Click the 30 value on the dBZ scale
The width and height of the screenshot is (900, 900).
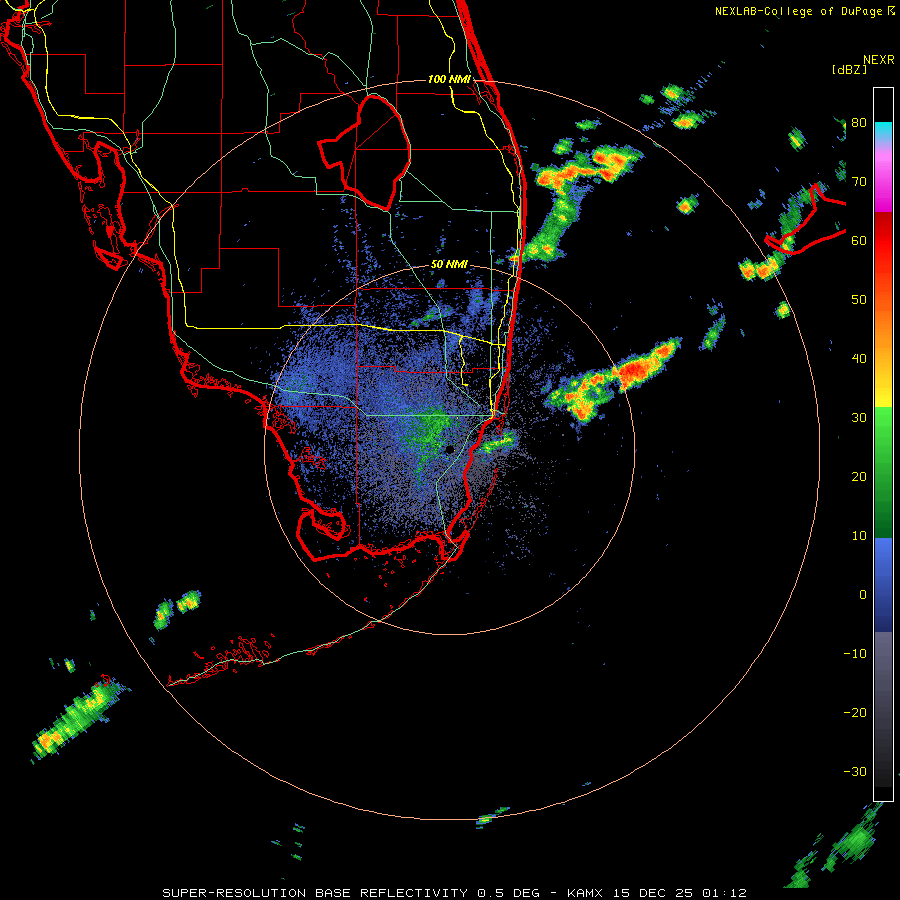[x=859, y=418]
